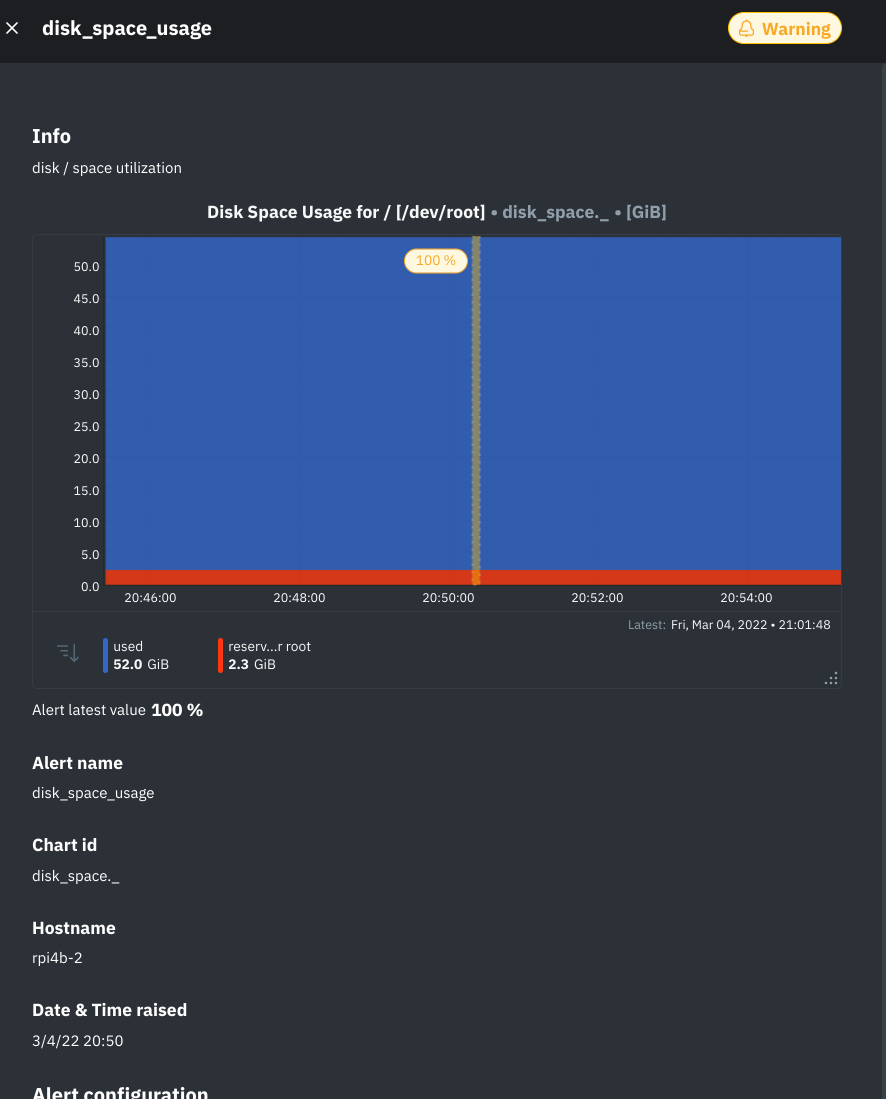
Task: Select hostname 'rpi4b-2'
Action: tap(56, 957)
